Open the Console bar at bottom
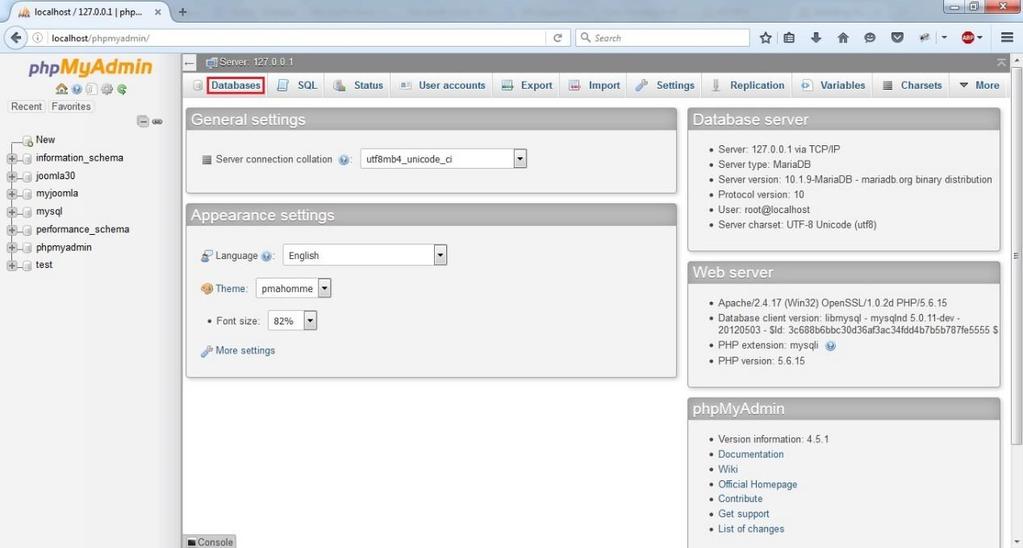Image resolution: width=1023 pixels, height=548 pixels. [209, 541]
